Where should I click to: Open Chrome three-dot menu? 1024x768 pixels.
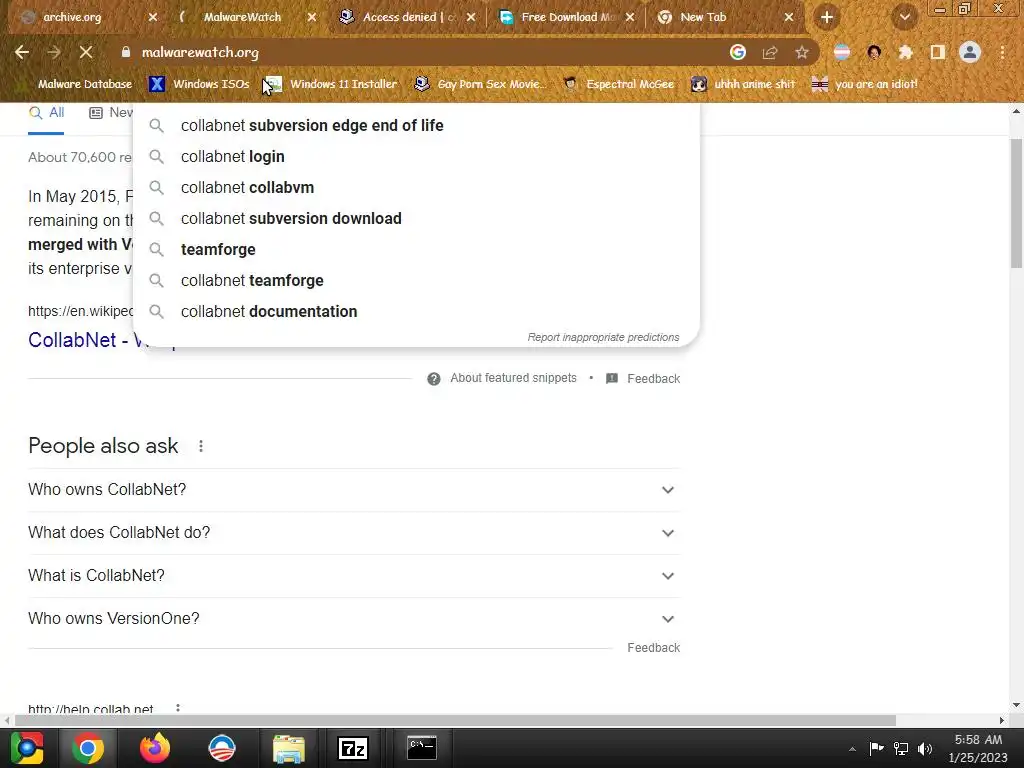(1002, 52)
